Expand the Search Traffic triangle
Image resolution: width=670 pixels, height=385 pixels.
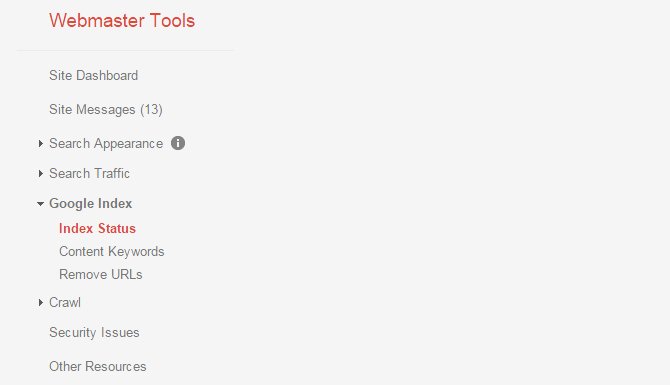41,173
